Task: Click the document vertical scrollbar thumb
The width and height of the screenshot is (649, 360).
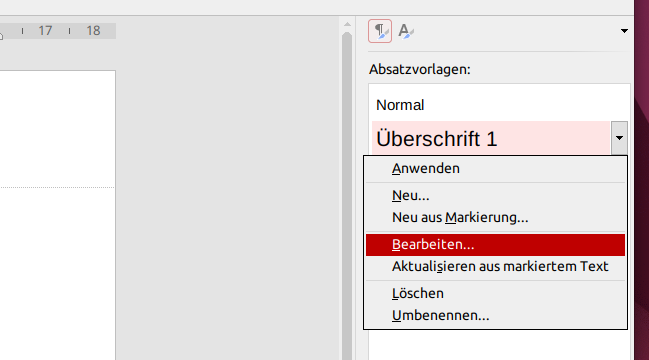Action: pyautogui.click(x=347, y=196)
